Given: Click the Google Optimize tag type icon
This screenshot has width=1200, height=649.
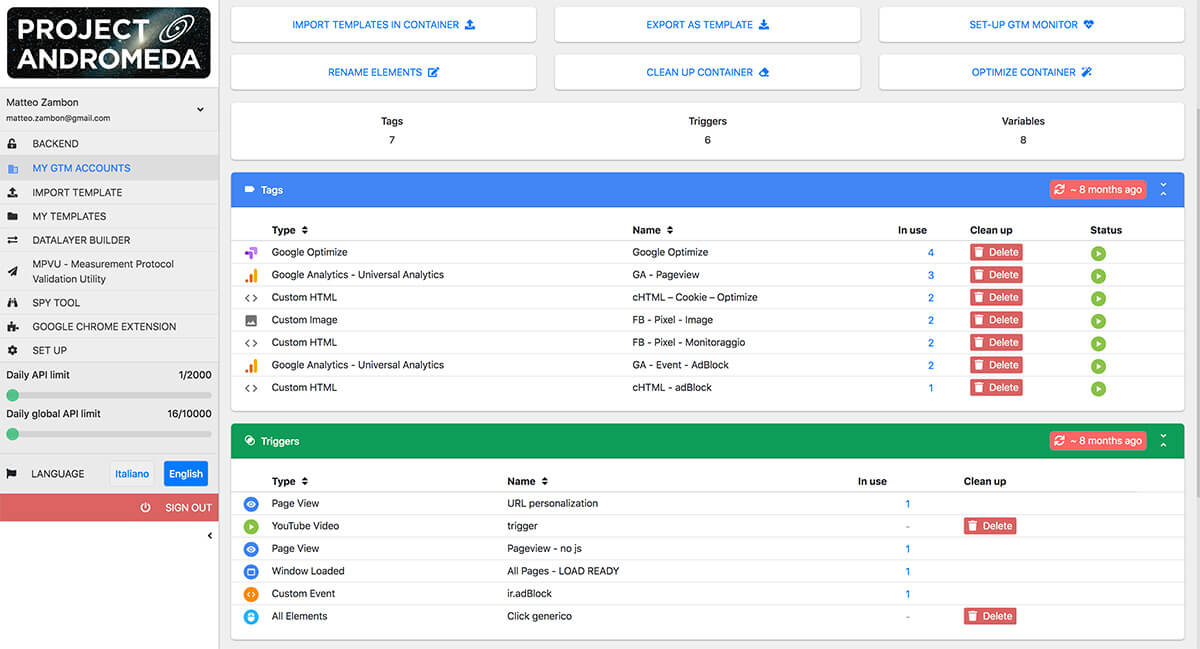Looking at the screenshot, I should pyautogui.click(x=251, y=253).
